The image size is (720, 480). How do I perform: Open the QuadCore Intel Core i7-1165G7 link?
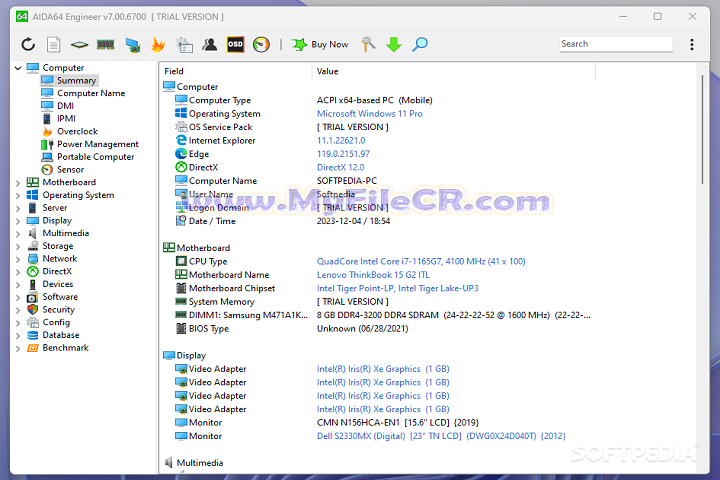tap(421, 261)
